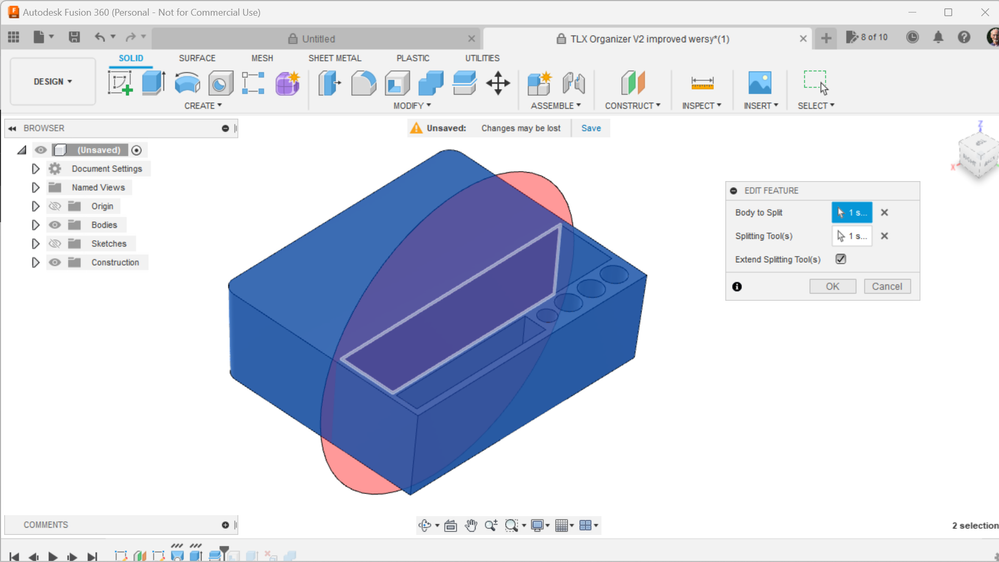Toggle Extend Splitting Tool(s) checkbox
Image resolution: width=999 pixels, height=562 pixels.
(841, 259)
